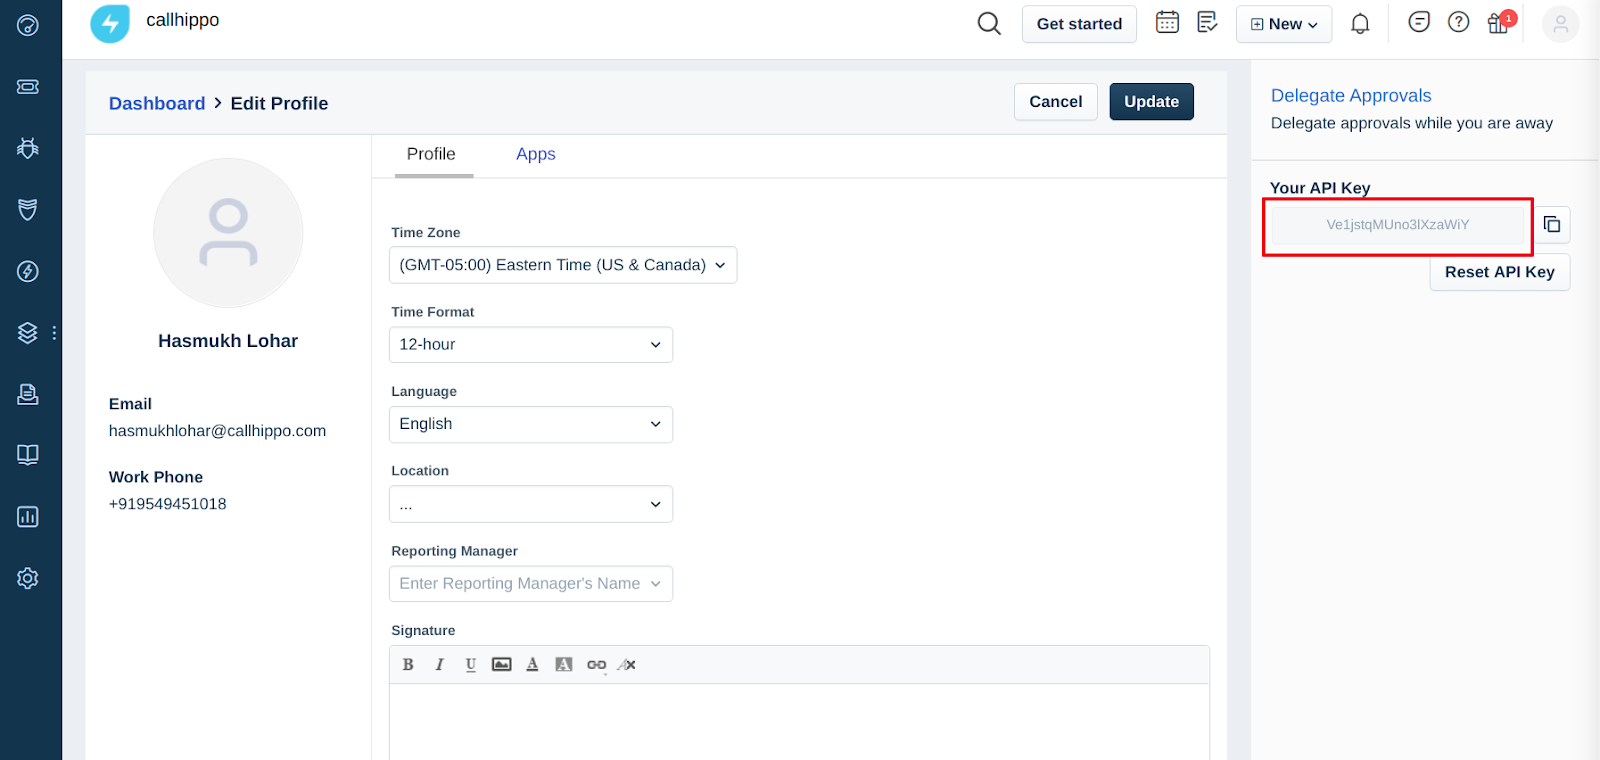Click the callhippo lightning logo
The width and height of the screenshot is (1600, 760).
[110, 23]
